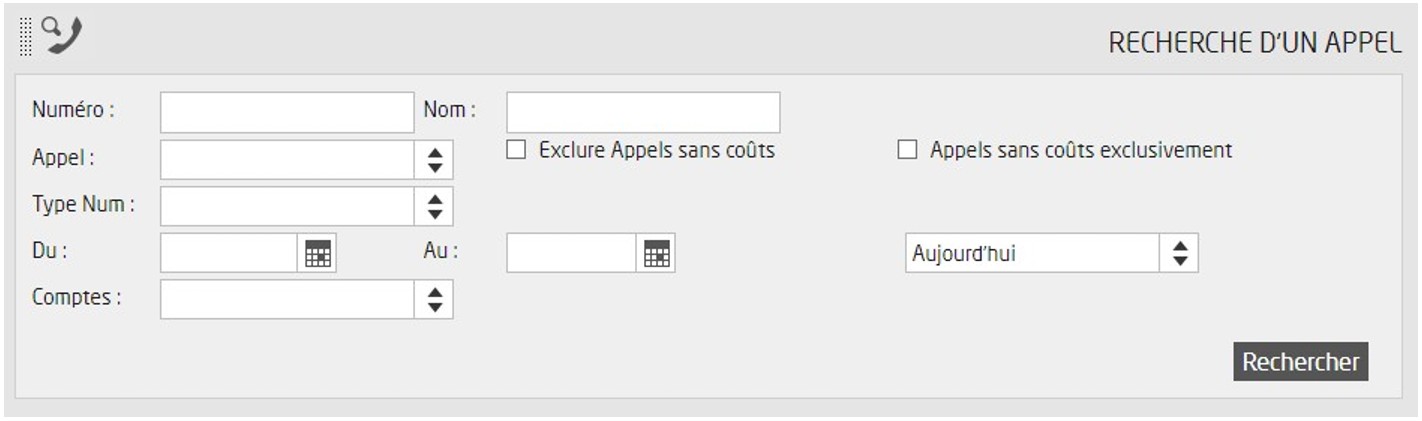
Task: Open the Aujourd'hui period dropdown
Action: (x=1179, y=254)
